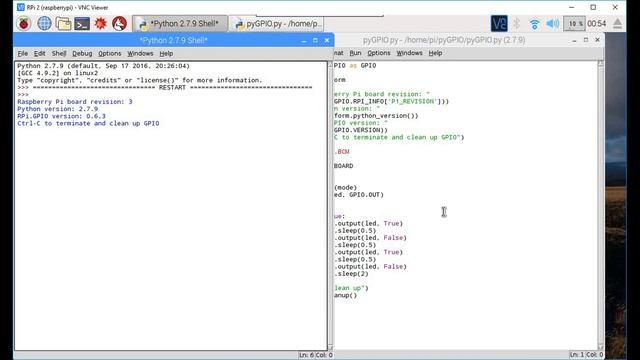Click the 'BOARD' text in the editor
The image size is (640, 360).
click(x=344, y=166)
